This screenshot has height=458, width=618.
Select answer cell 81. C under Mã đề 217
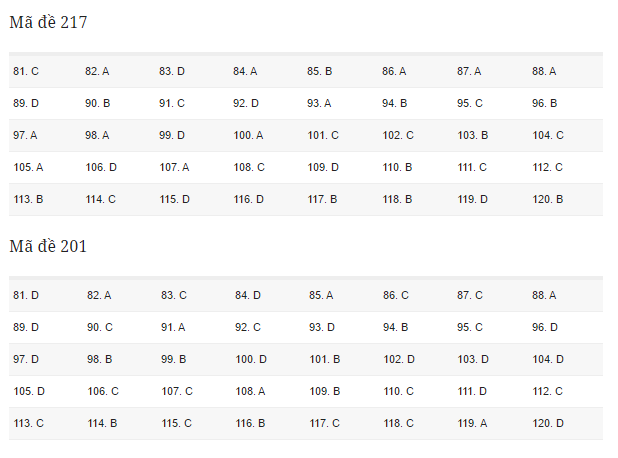coord(26,72)
